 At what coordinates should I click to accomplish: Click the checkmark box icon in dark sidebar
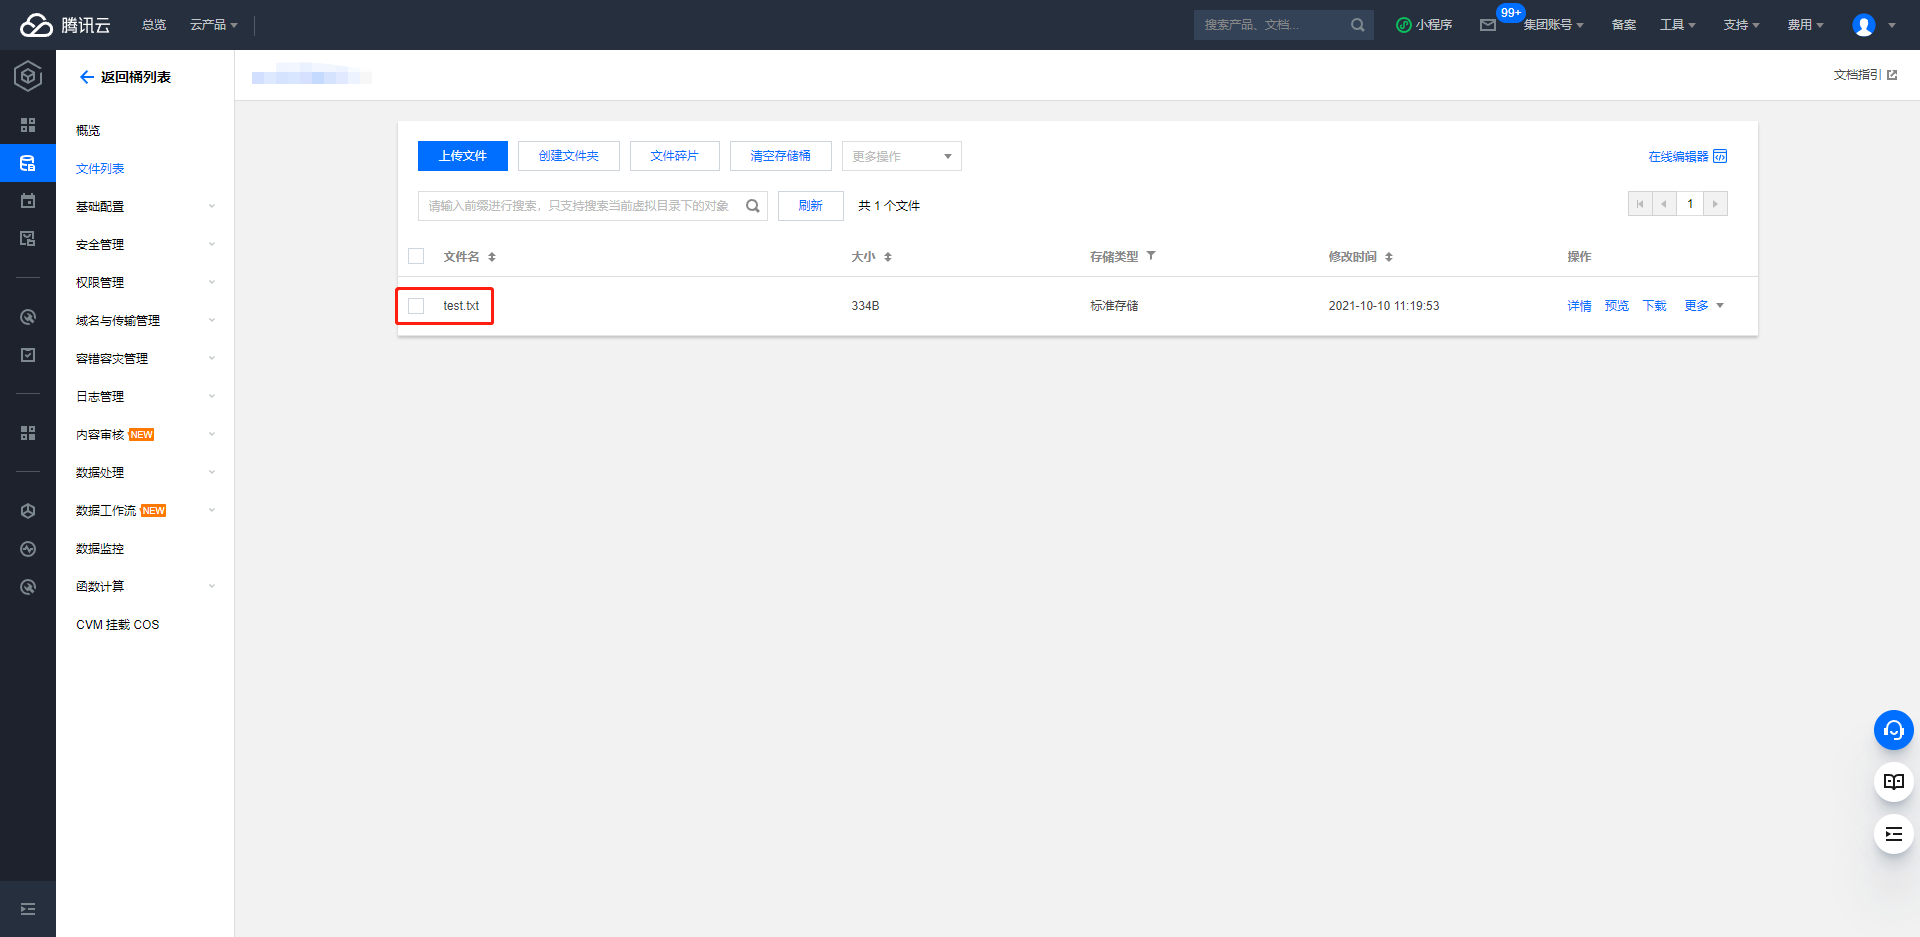[x=28, y=355]
